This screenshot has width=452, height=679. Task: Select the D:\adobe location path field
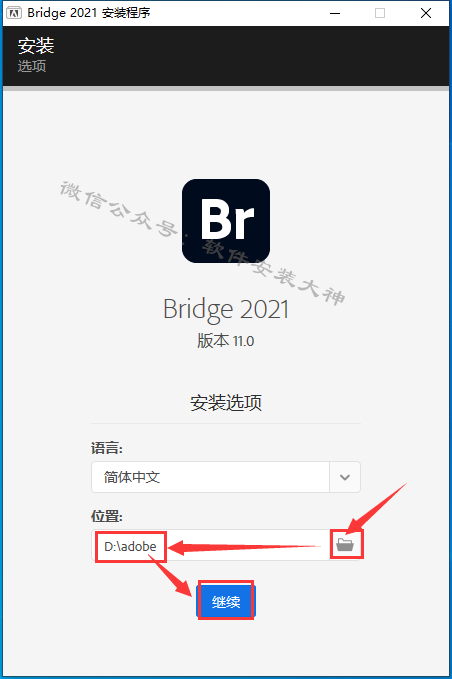click(210, 545)
